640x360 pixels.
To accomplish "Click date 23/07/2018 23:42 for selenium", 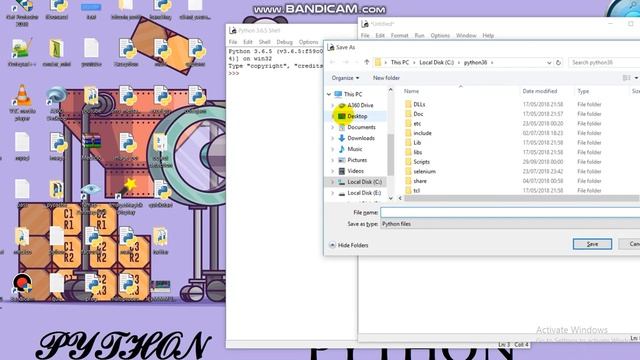I will click(x=543, y=171).
